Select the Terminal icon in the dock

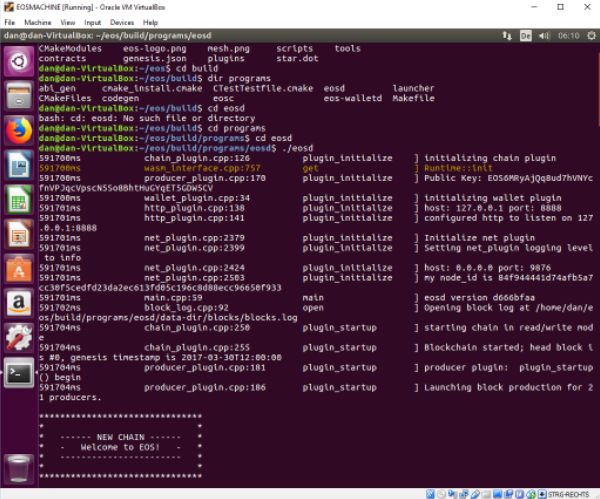point(18,373)
